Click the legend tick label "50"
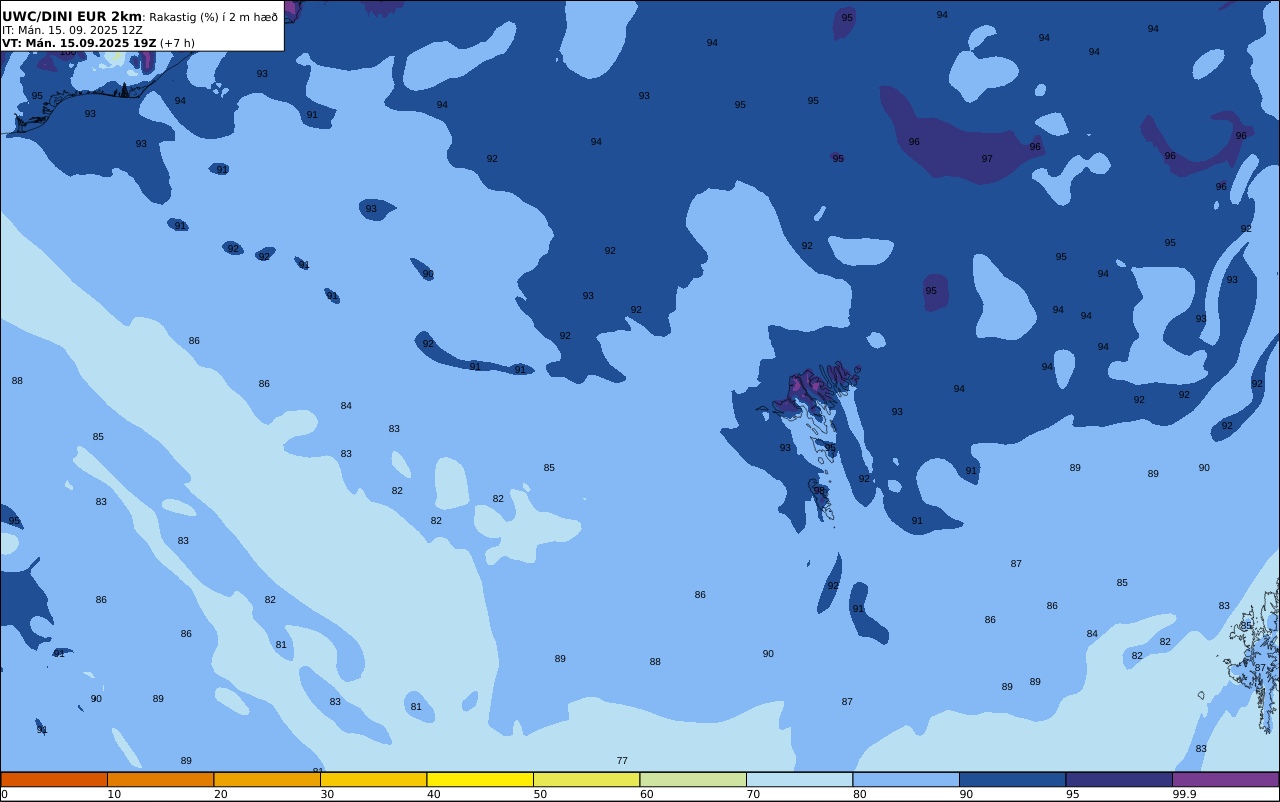Viewport: 1280px width, 802px height. [x=540, y=794]
